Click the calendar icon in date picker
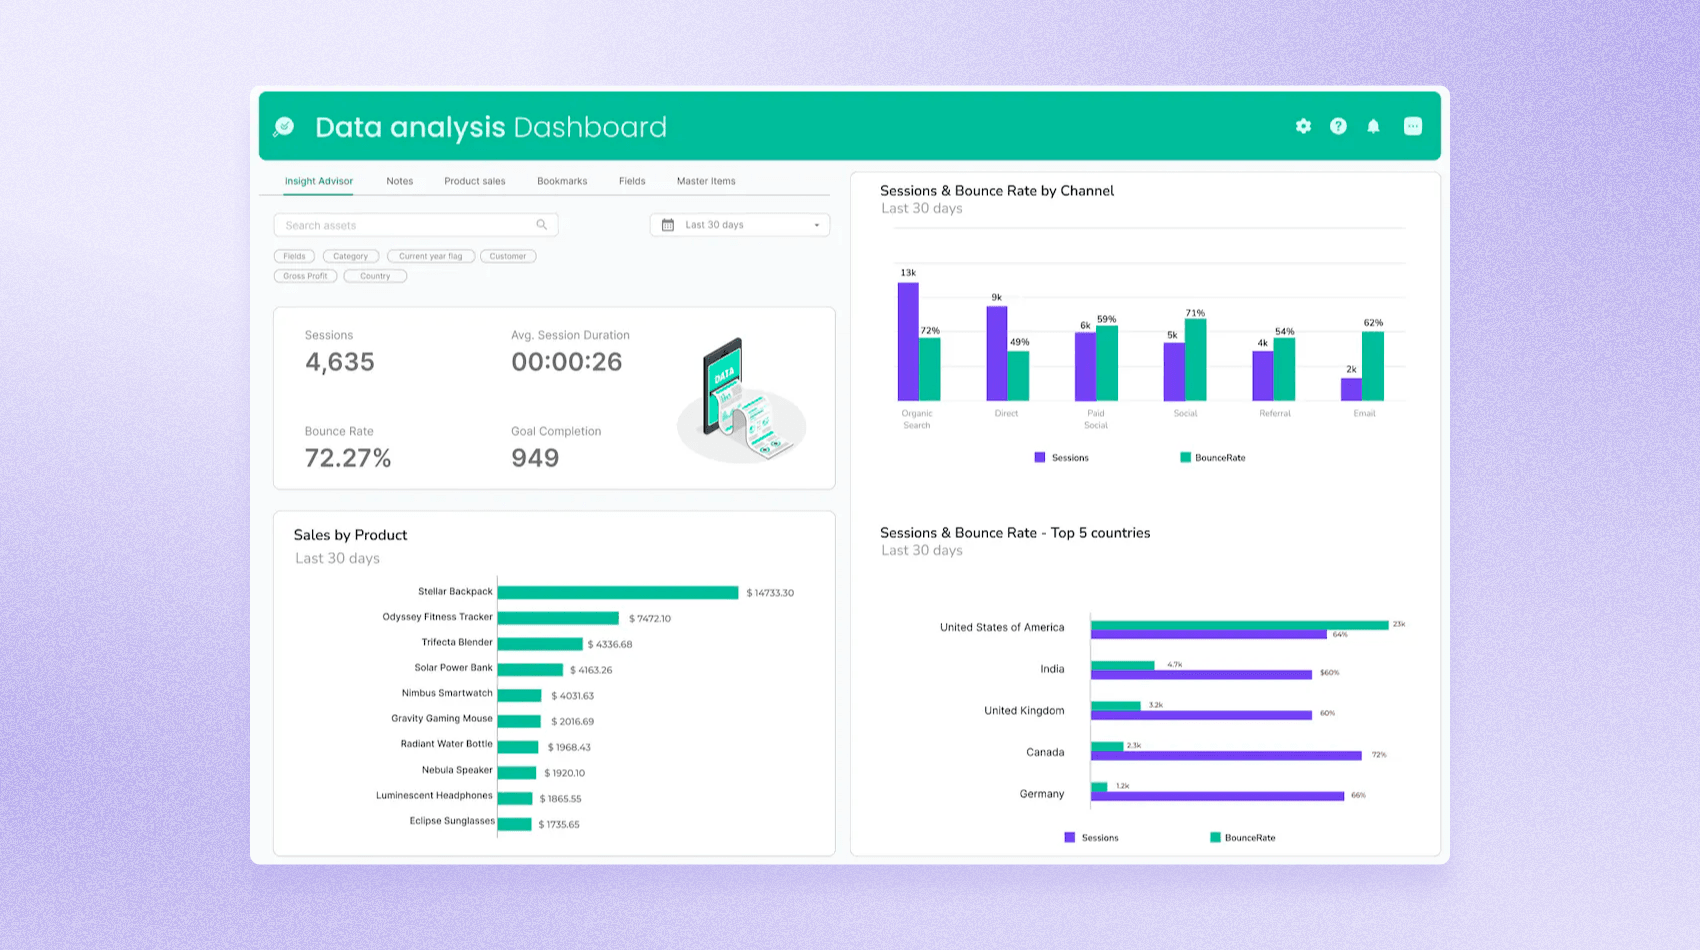Viewport: 1700px width, 950px height. 668,225
